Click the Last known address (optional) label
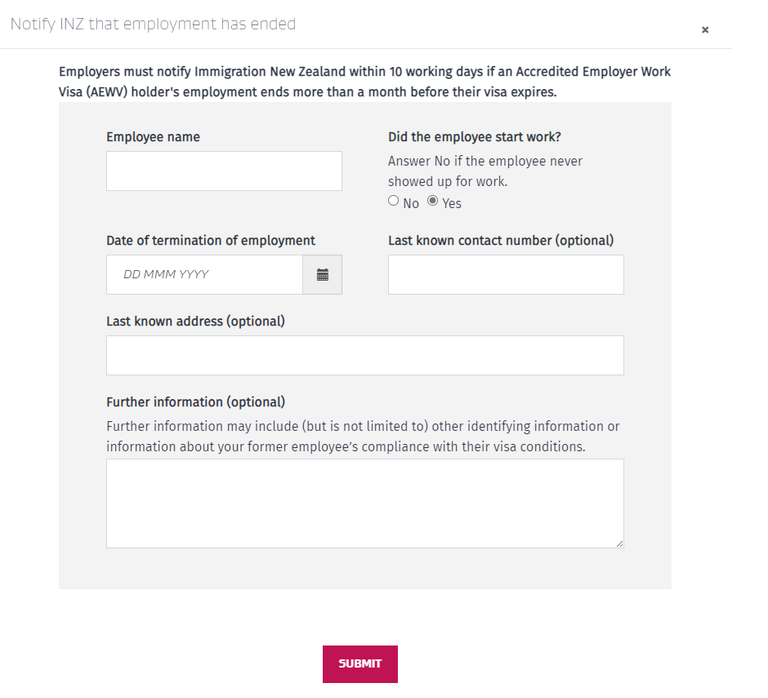 195,321
